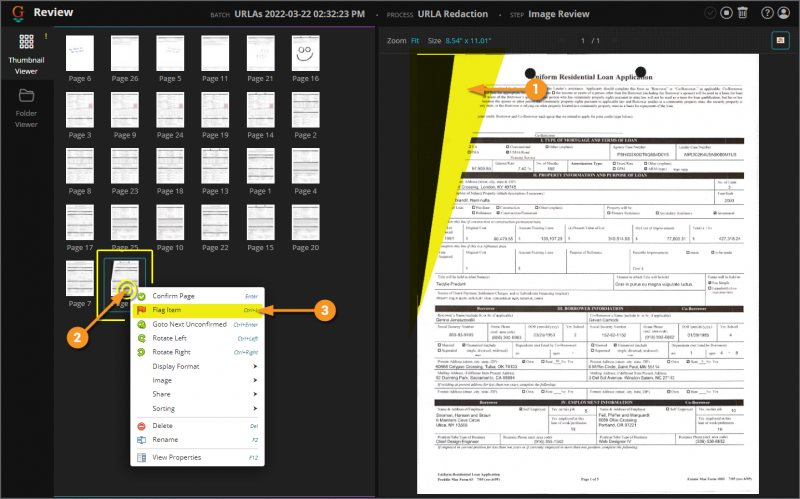
Task: Click the stop batch circle icon
Action: coord(726,13)
